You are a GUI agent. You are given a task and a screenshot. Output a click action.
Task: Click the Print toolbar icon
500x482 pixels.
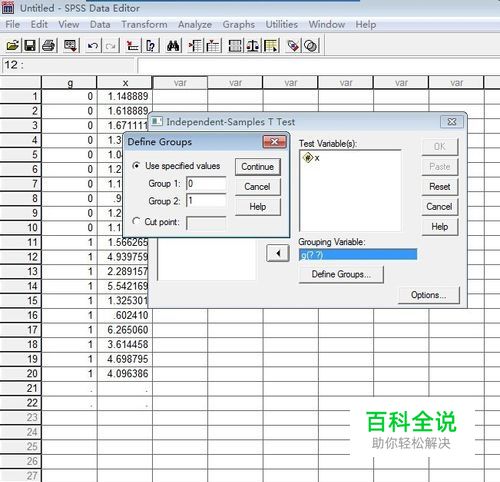(x=49, y=45)
